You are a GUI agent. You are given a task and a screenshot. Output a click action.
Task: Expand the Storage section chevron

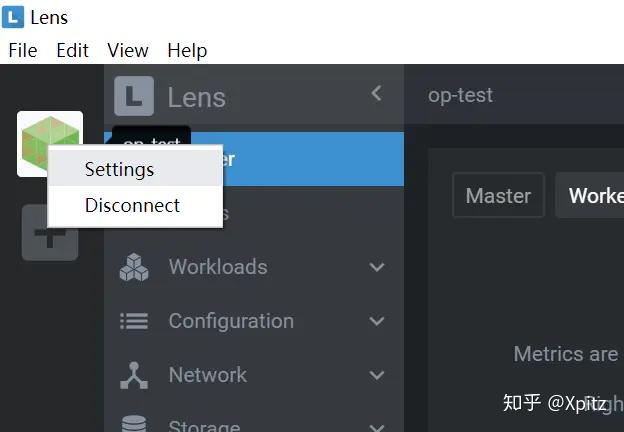tap(376, 427)
